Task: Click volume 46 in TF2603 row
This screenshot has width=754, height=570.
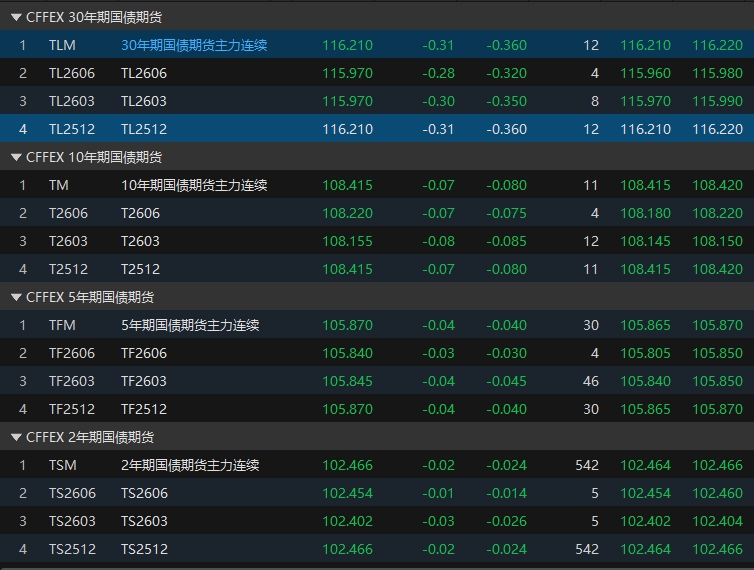Action: point(591,381)
